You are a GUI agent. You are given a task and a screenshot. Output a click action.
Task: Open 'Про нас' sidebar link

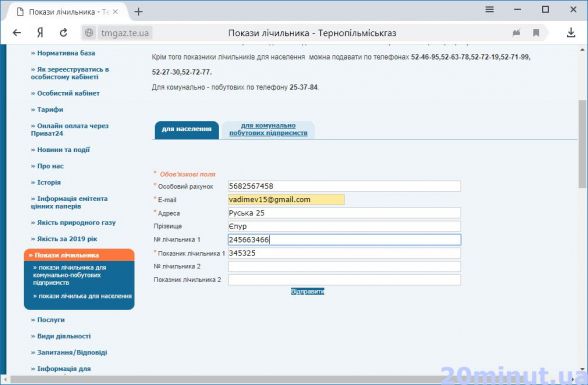click(47, 166)
